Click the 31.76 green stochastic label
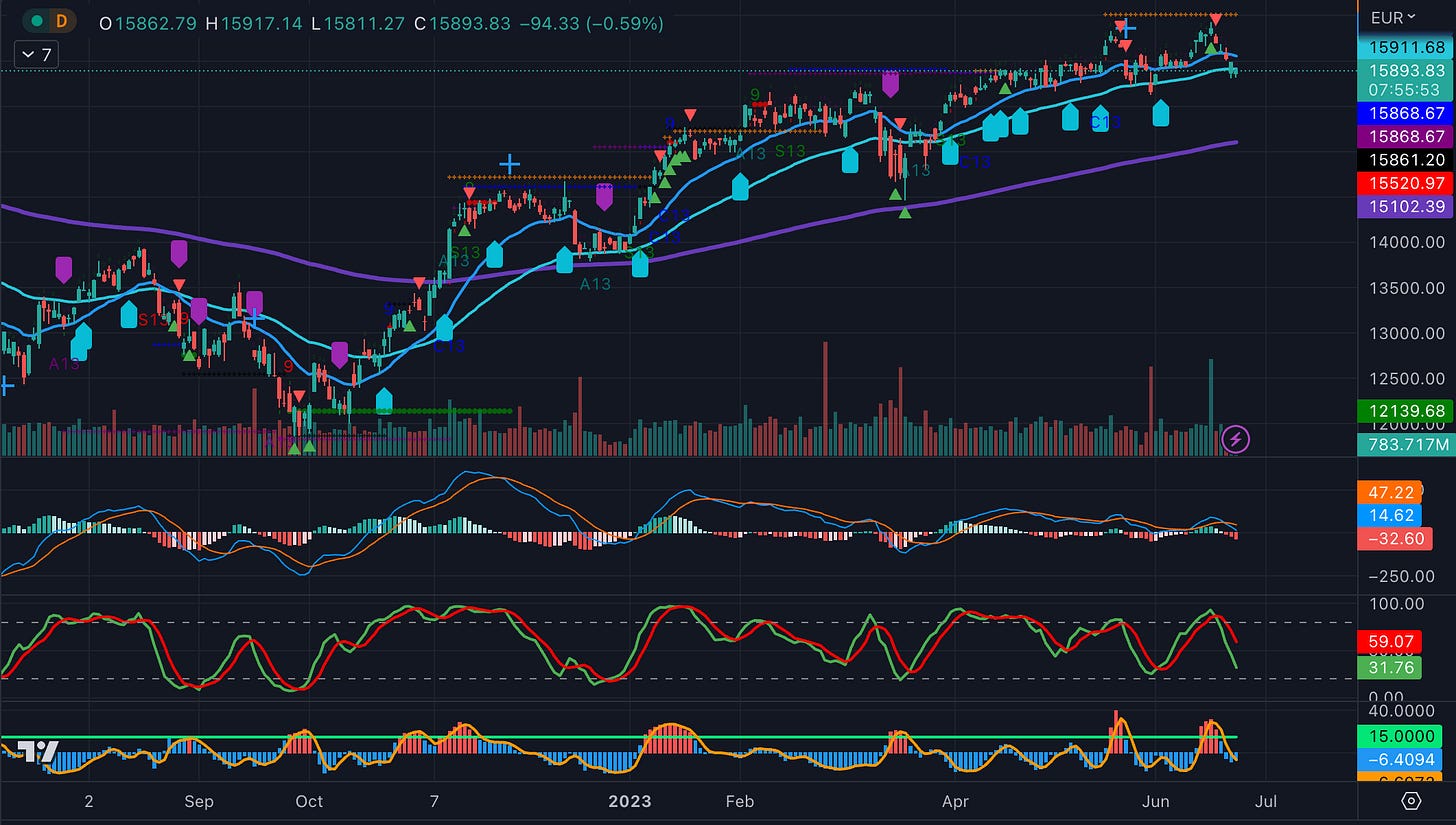This screenshot has width=1456, height=825. click(1390, 667)
